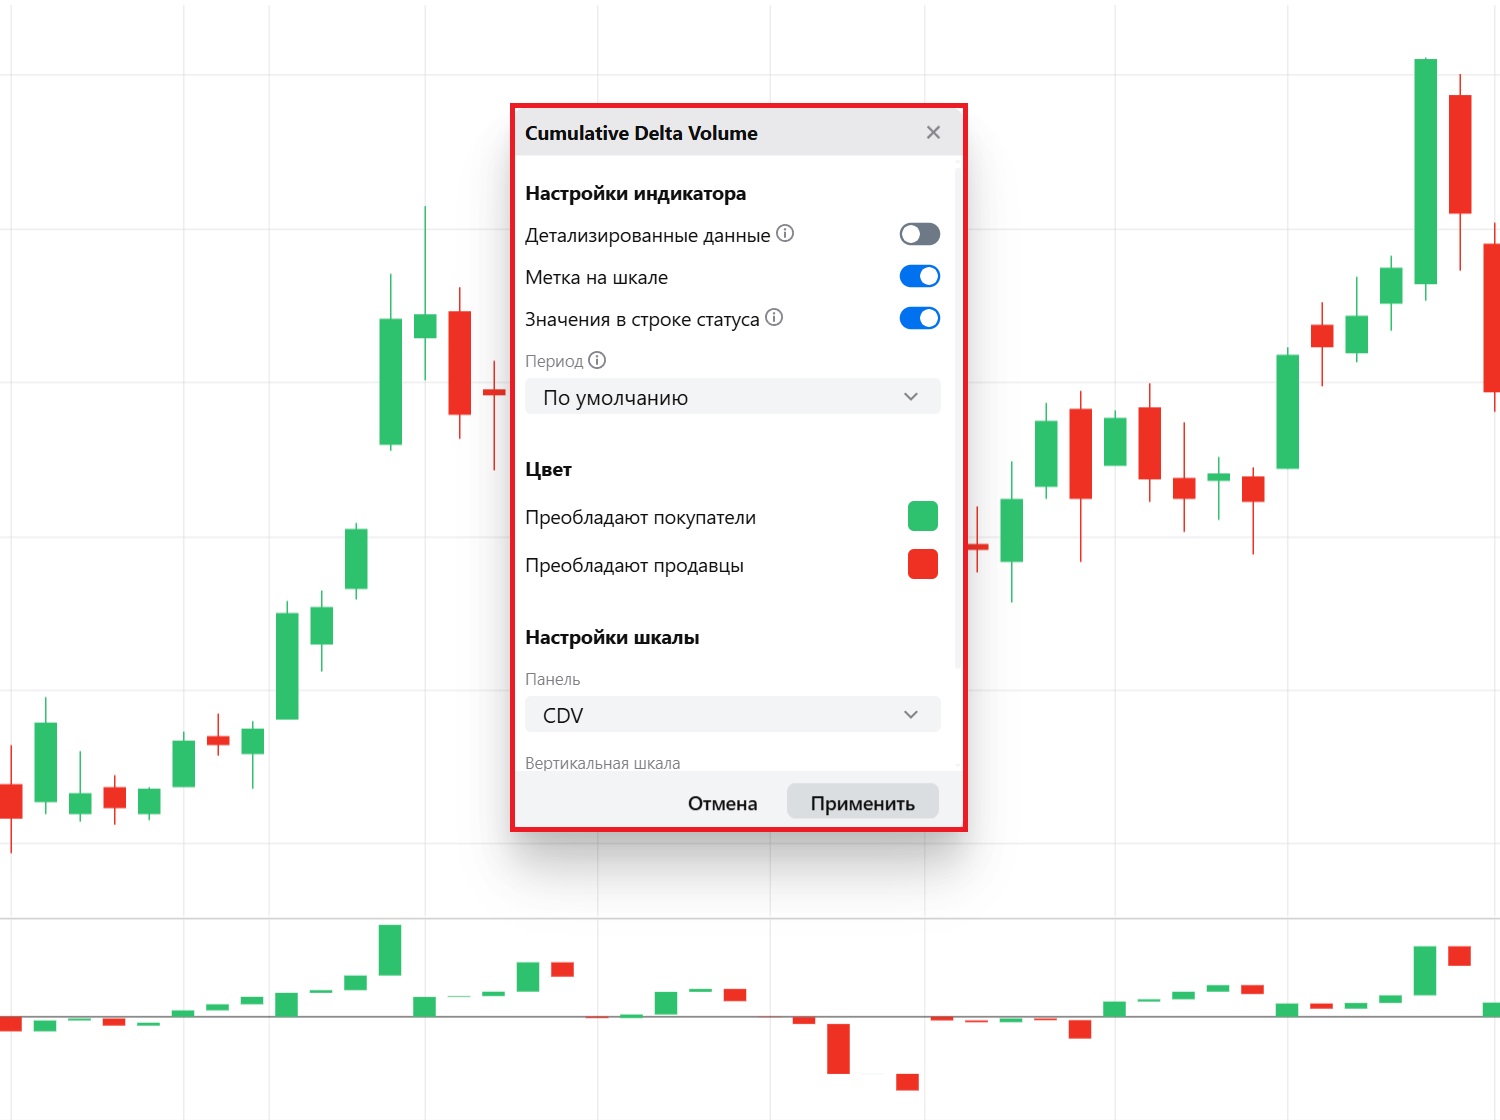Open the red Преобладают продавцы color swatch
This screenshot has height=1120, width=1500.
(922, 564)
